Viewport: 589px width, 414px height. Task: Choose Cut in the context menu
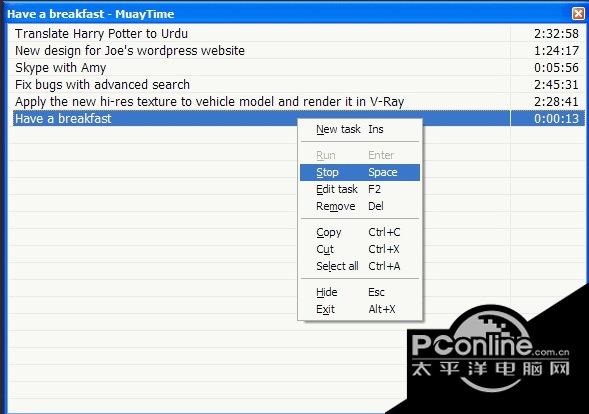coord(360,249)
